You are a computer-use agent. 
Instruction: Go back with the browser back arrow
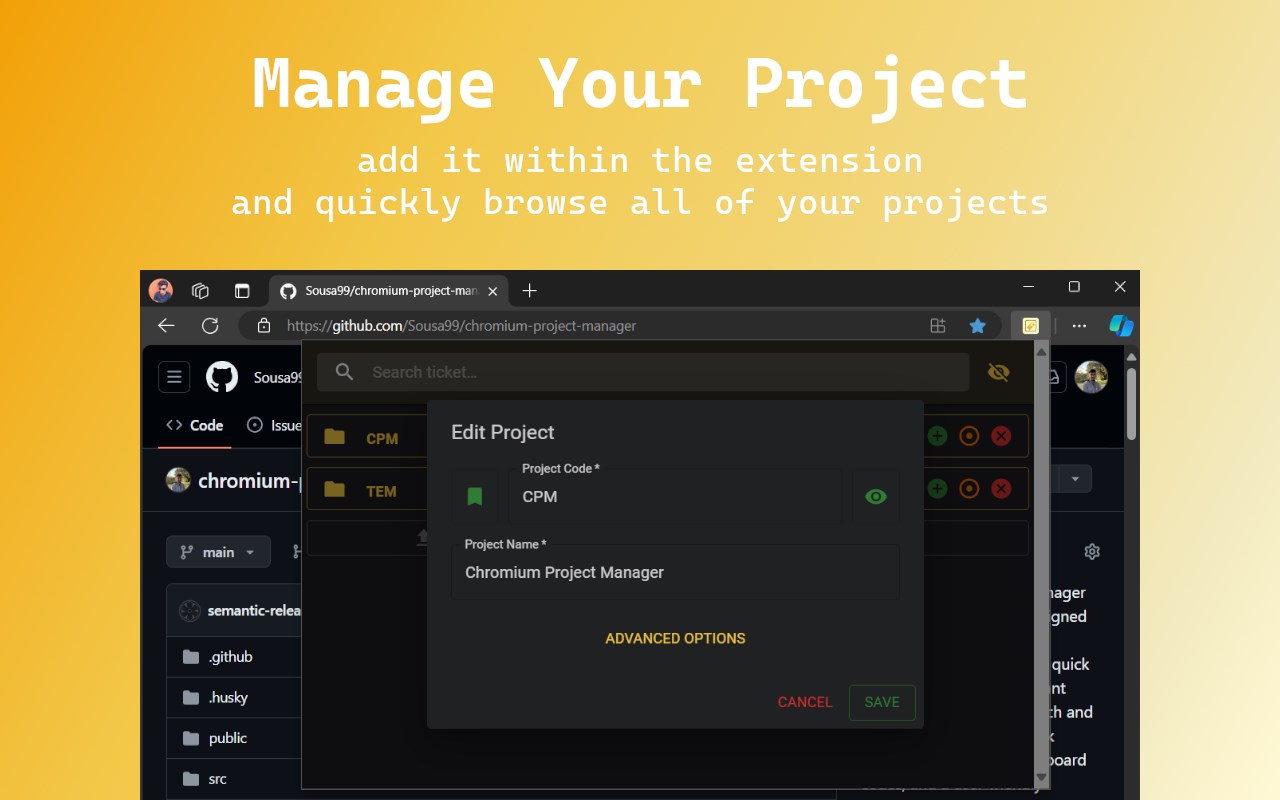coord(166,325)
